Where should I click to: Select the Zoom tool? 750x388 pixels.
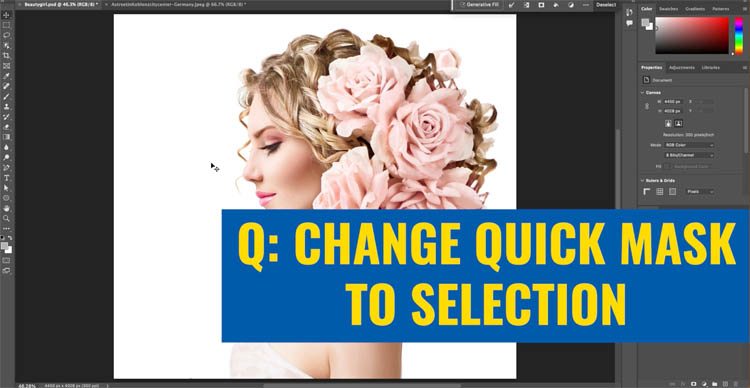coord(7,218)
